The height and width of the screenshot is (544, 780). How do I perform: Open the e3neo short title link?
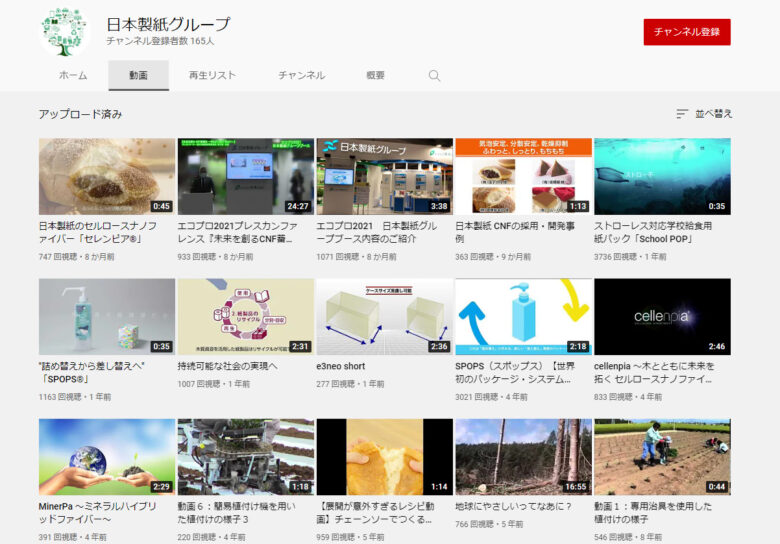[x=341, y=366]
